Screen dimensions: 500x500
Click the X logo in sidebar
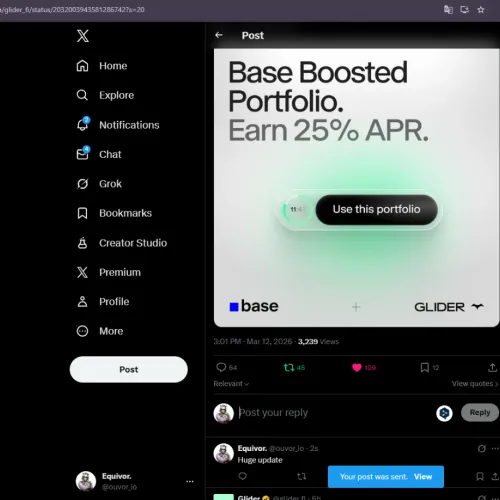83,36
